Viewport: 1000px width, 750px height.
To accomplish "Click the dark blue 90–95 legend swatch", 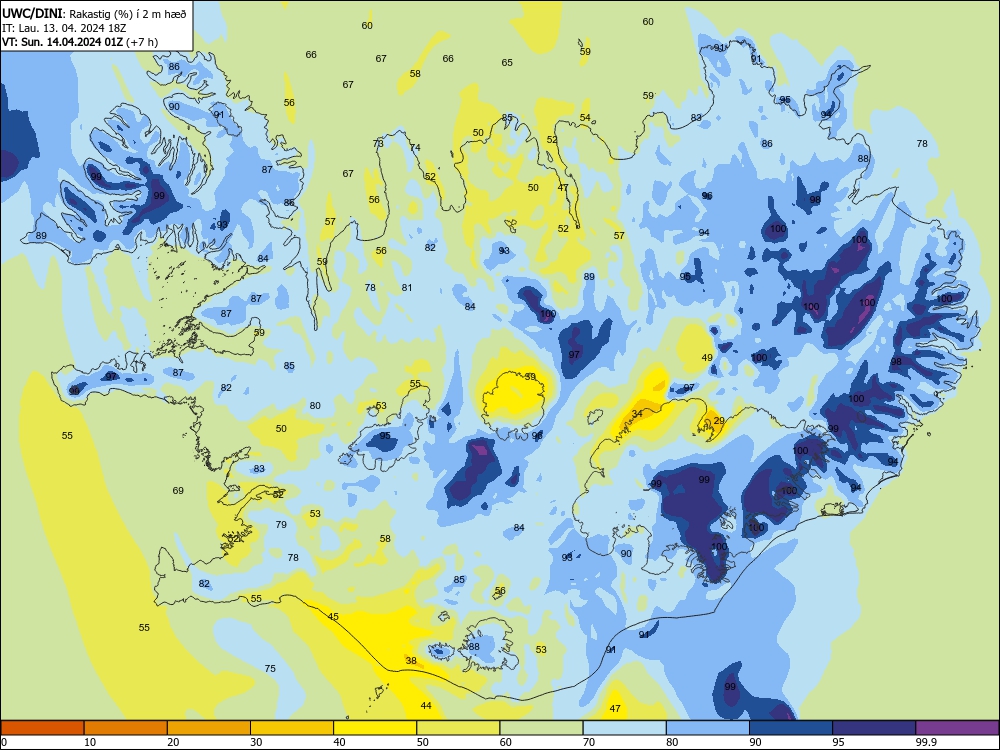I will point(791,728).
